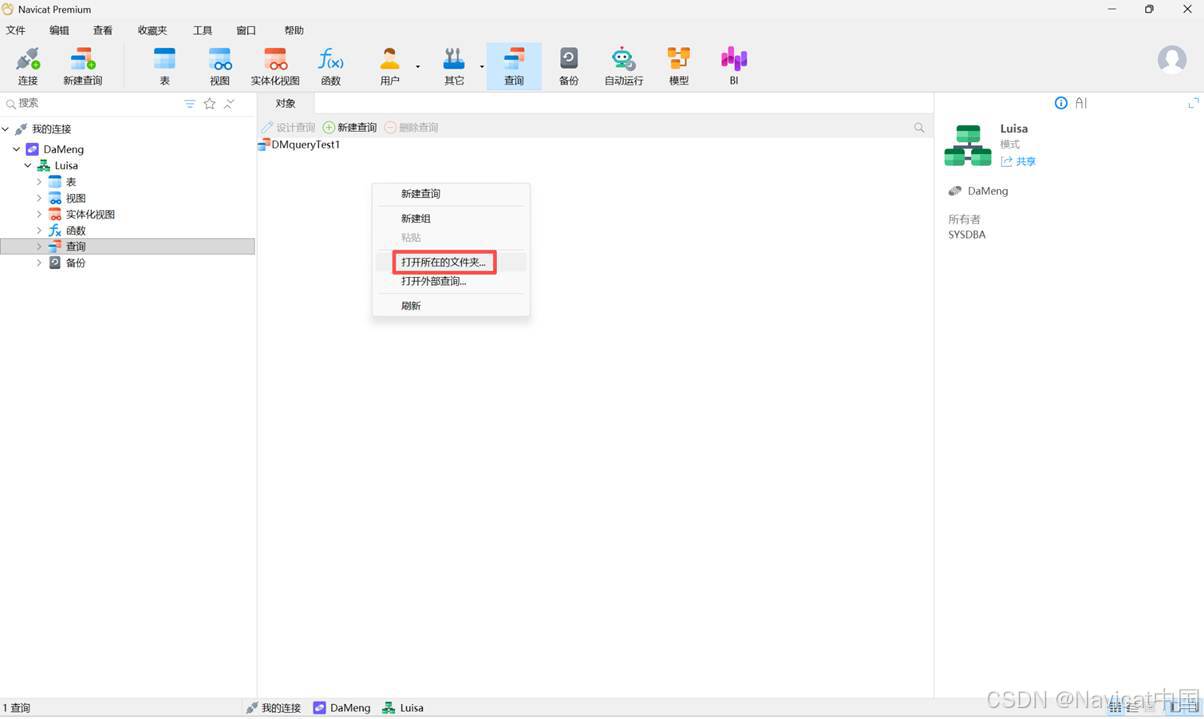Viewport: 1204px width, 719px height.
Task: Select 我的连接 row in sidebar tree
Action: (128, 129)
